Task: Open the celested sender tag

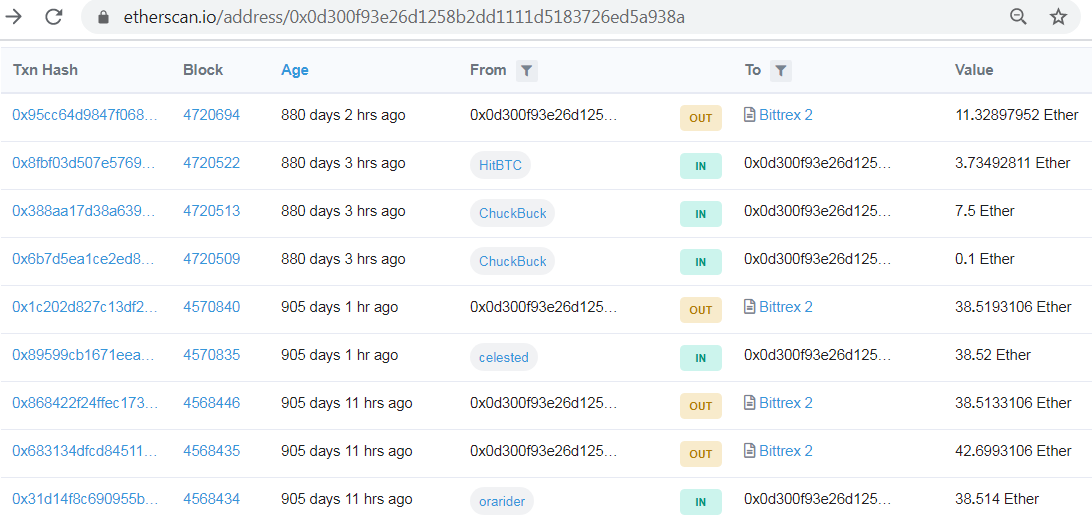Action: coord(504,358)
